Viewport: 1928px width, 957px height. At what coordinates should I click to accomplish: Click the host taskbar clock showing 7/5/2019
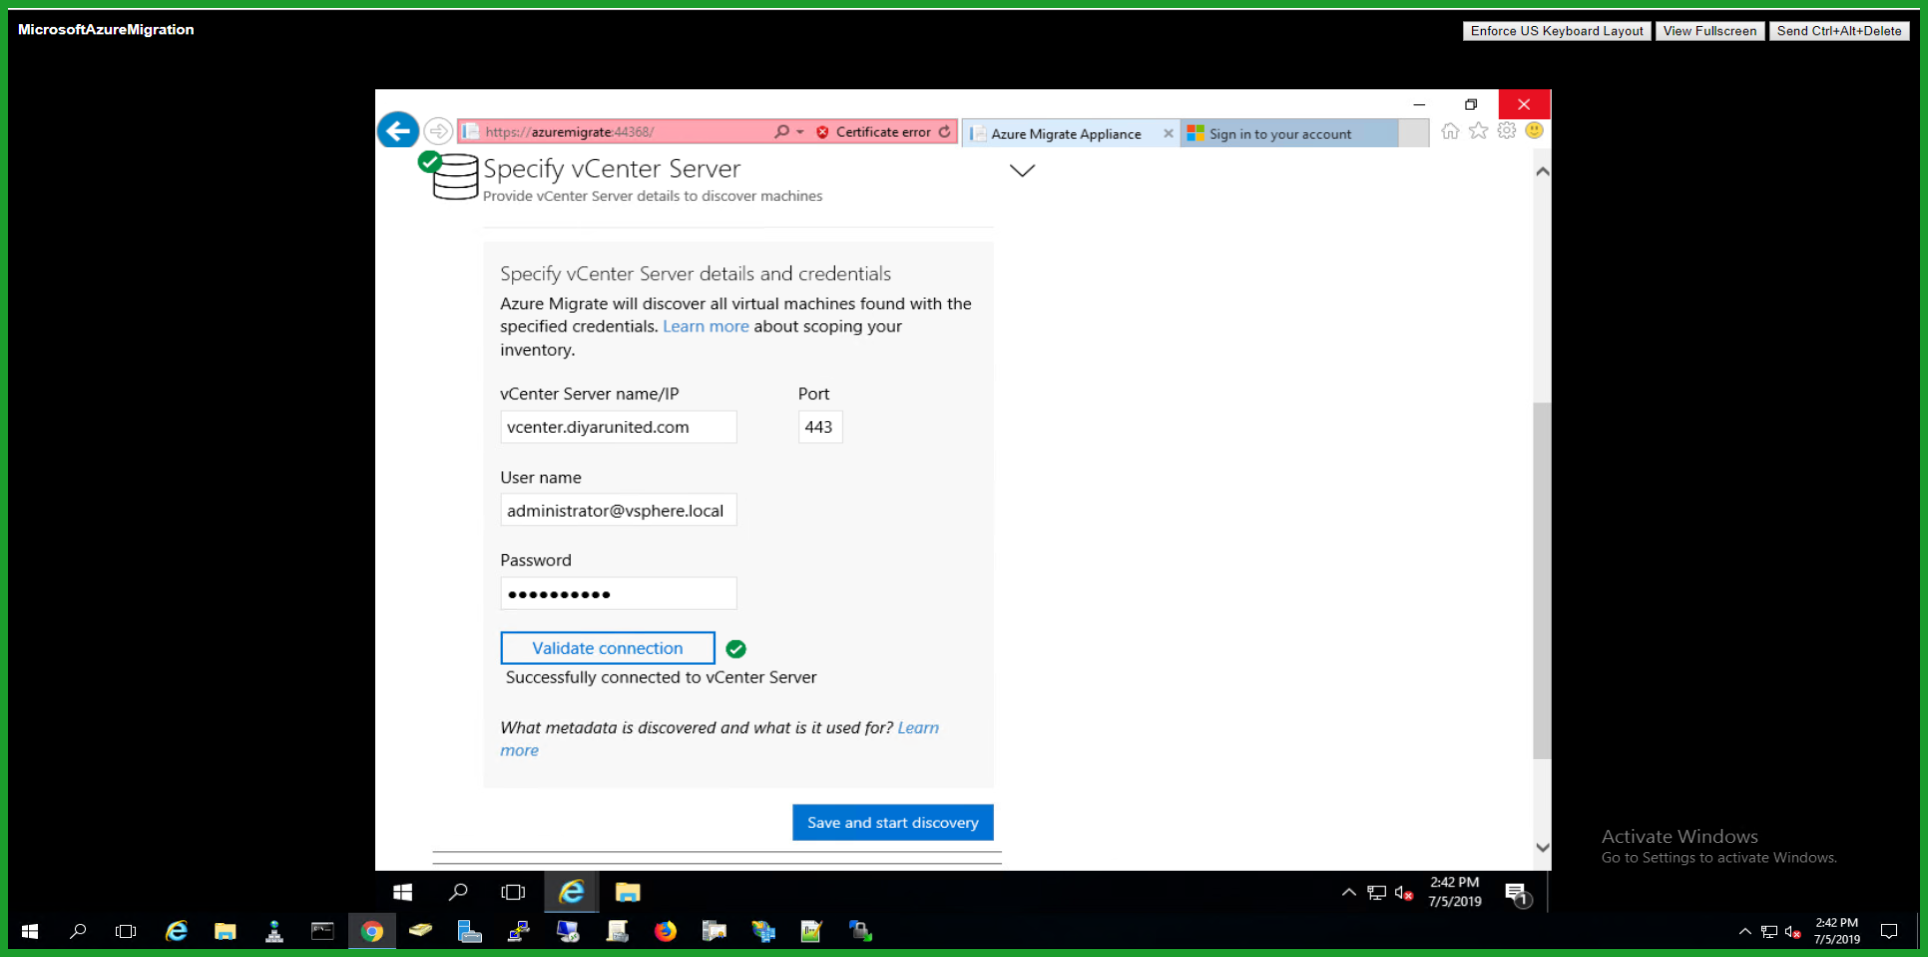pos(1837,932)
